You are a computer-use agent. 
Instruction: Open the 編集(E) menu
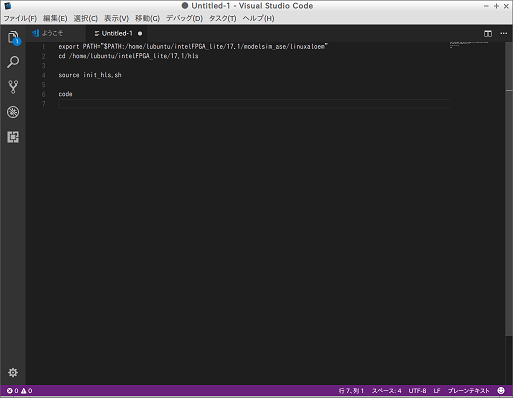[55, 18]
